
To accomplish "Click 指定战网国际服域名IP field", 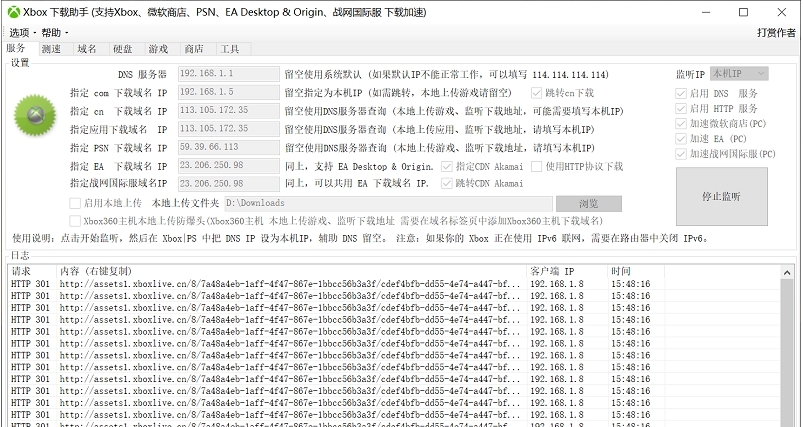I will tap(229, 183).
